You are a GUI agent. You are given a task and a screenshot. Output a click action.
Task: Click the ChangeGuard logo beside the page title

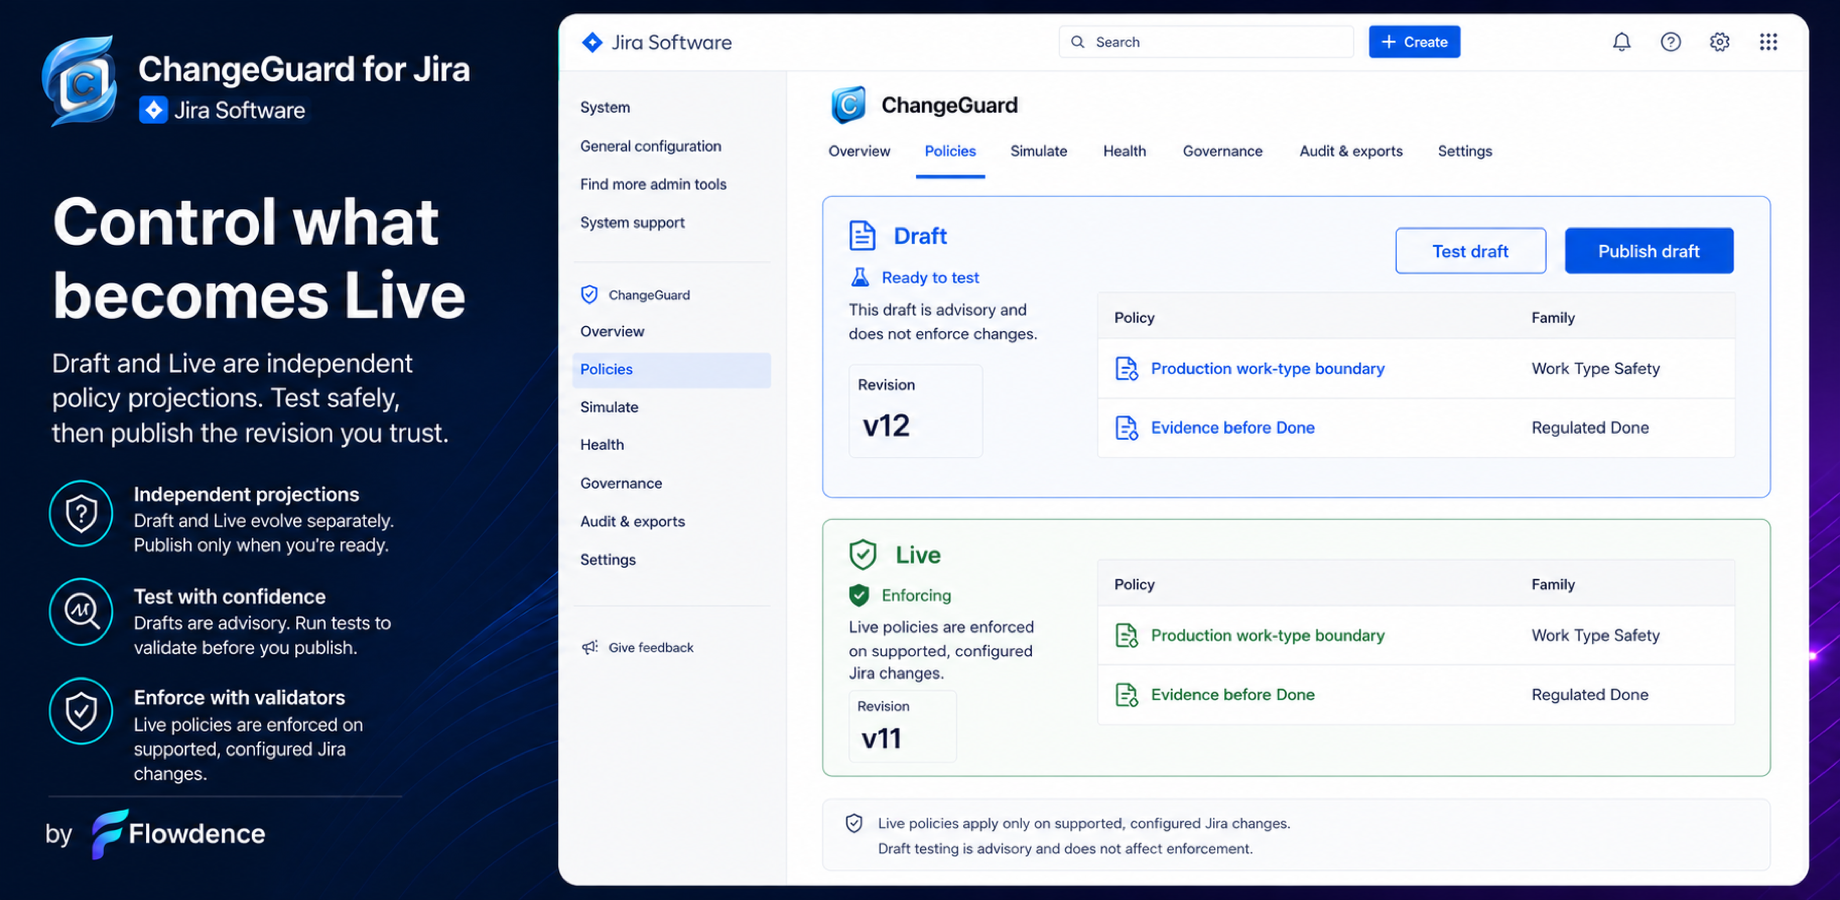point(848,105)
